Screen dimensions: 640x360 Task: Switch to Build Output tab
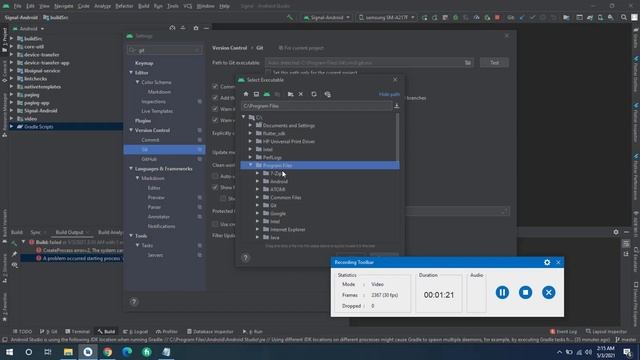(69, 232)
